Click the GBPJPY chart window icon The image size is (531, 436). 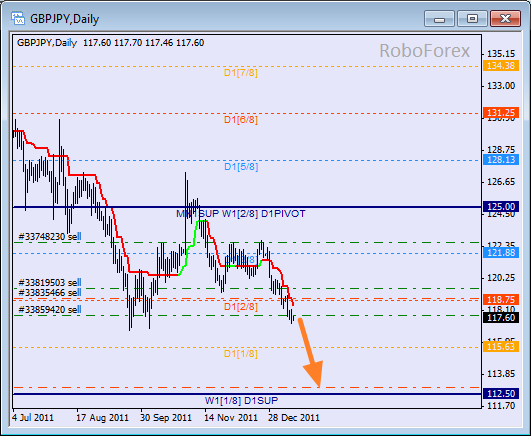pyautogui.click(x=18, y=18)
